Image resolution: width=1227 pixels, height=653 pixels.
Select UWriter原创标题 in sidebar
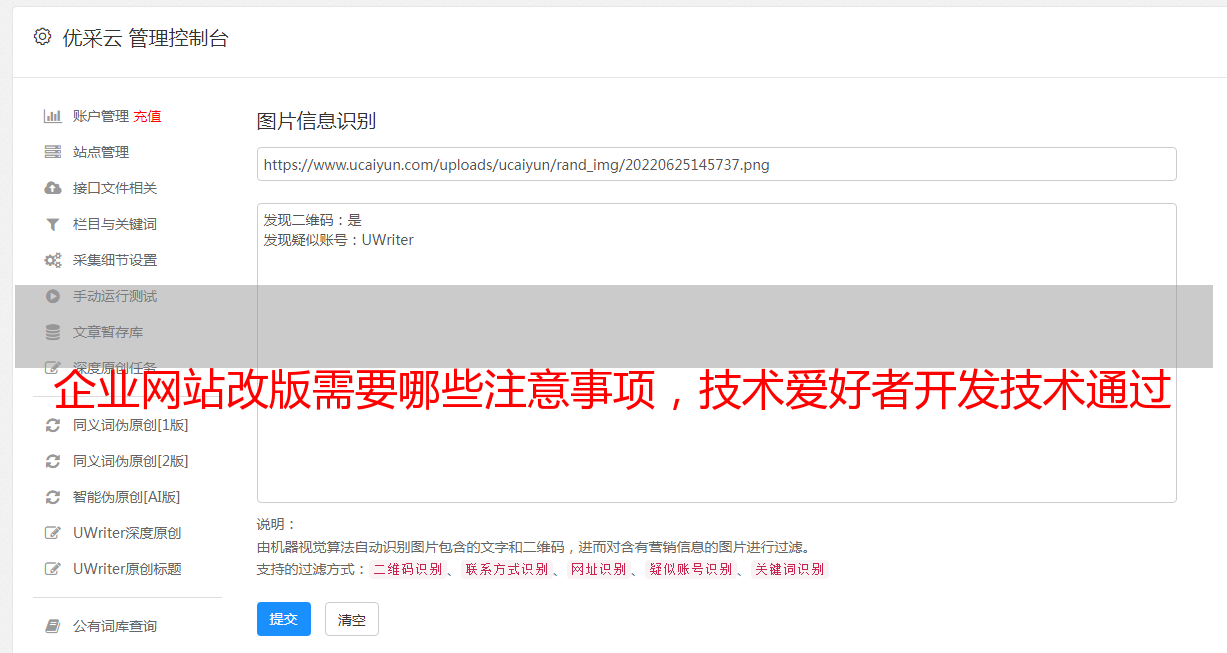tap(127, 569)
